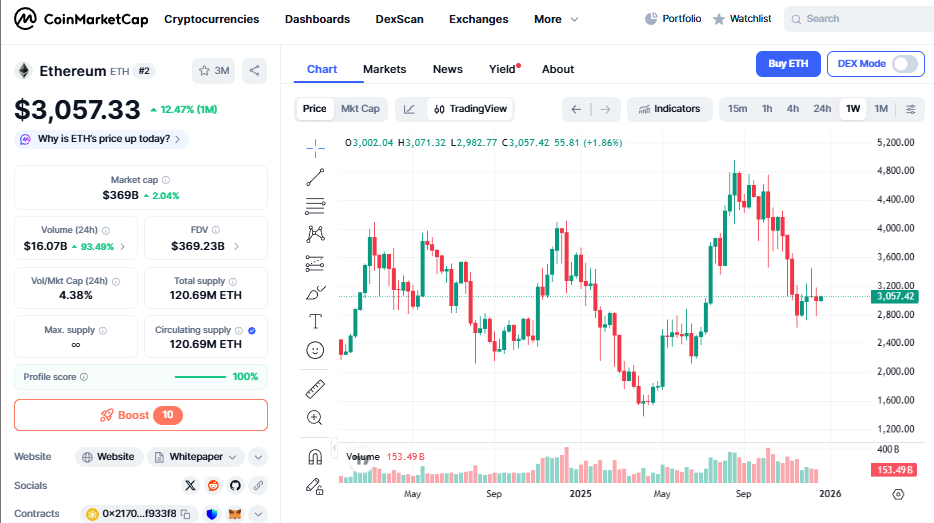Click the Buy ETH button

click(x=788, y=64)
